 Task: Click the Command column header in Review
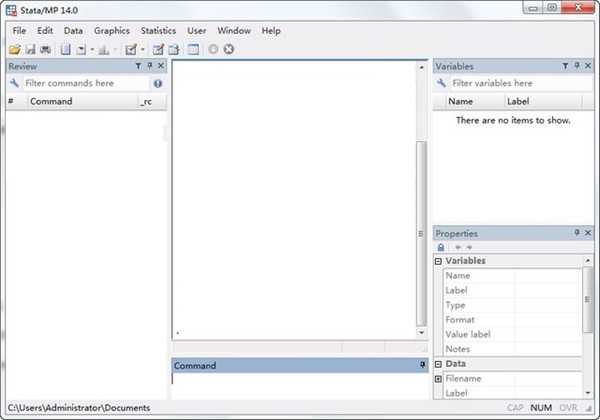[82, 102]
